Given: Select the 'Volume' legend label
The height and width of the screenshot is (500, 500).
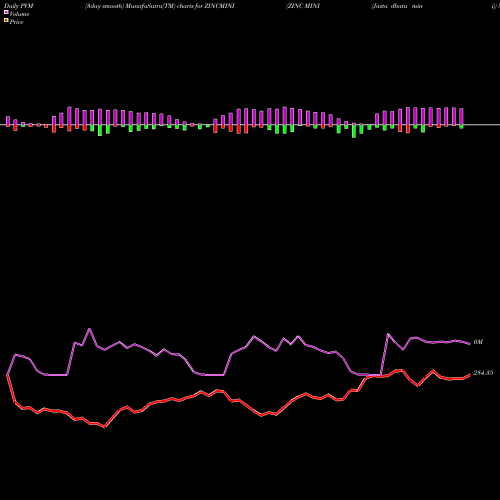Looking at the screenshot, I should point(19,14).
